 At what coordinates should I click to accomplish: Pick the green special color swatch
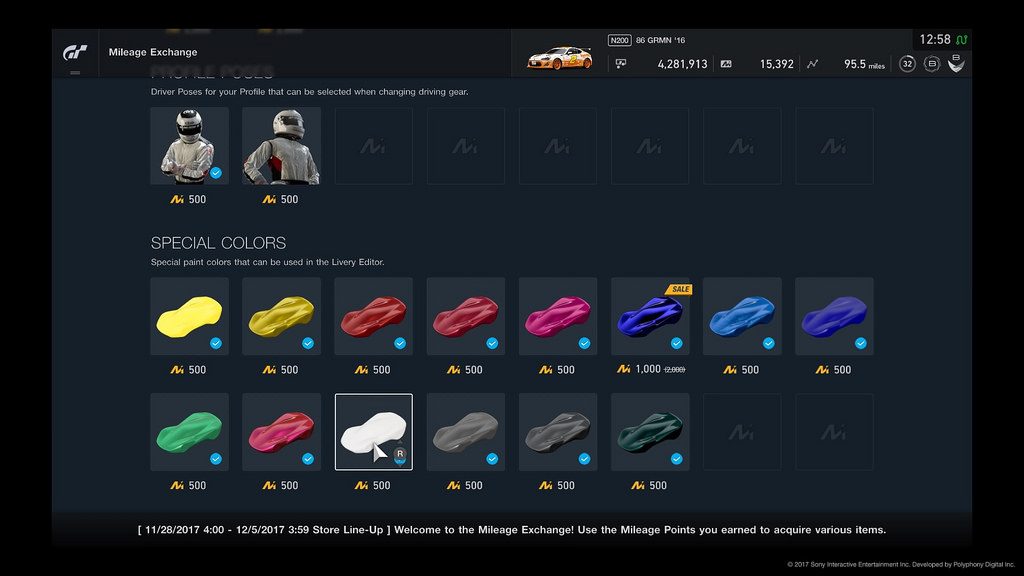click(189, 432)
